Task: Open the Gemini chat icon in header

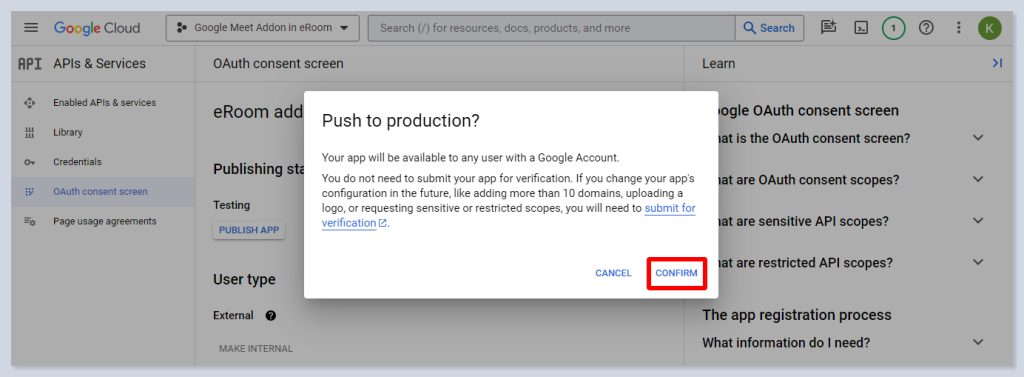Action: click(x=829, y=27)
